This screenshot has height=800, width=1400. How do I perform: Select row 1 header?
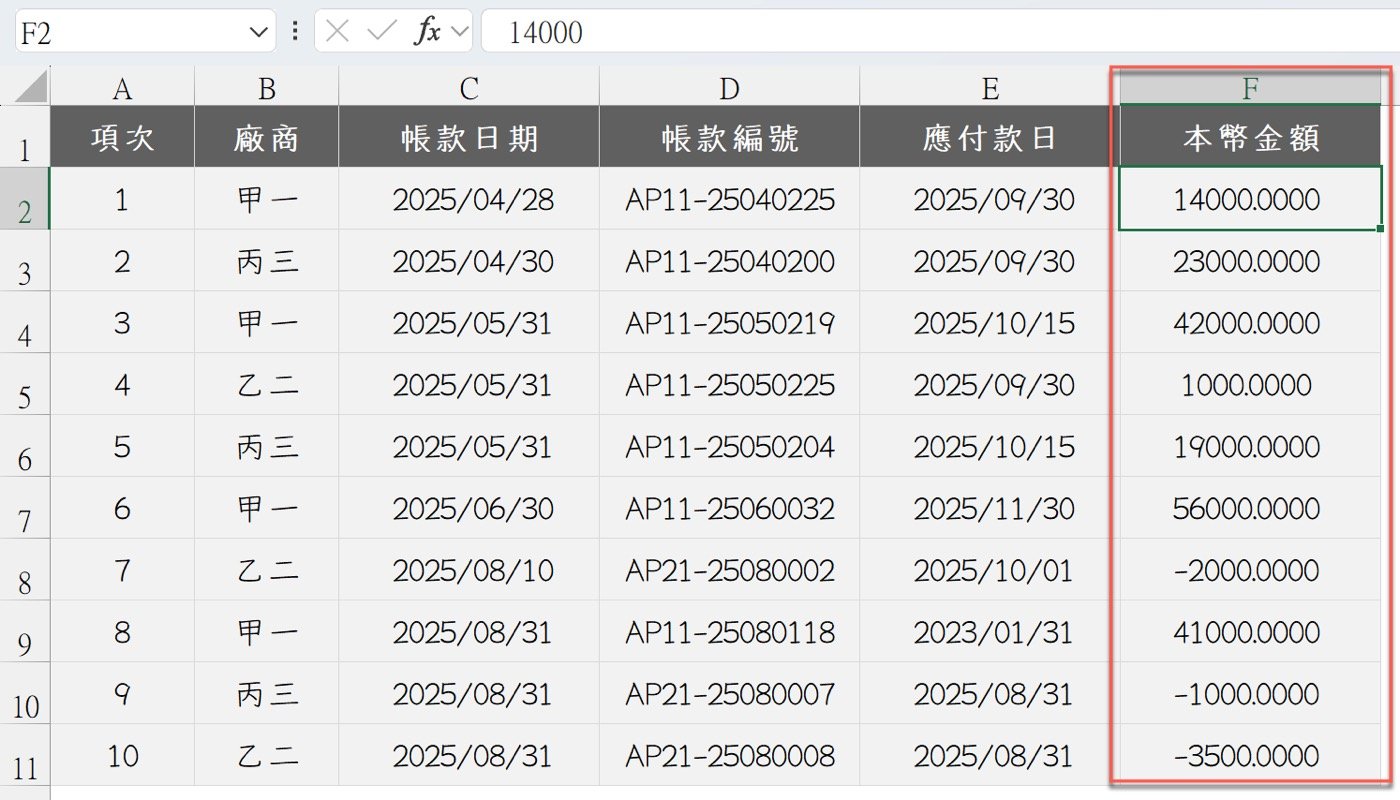click(25, 136)
